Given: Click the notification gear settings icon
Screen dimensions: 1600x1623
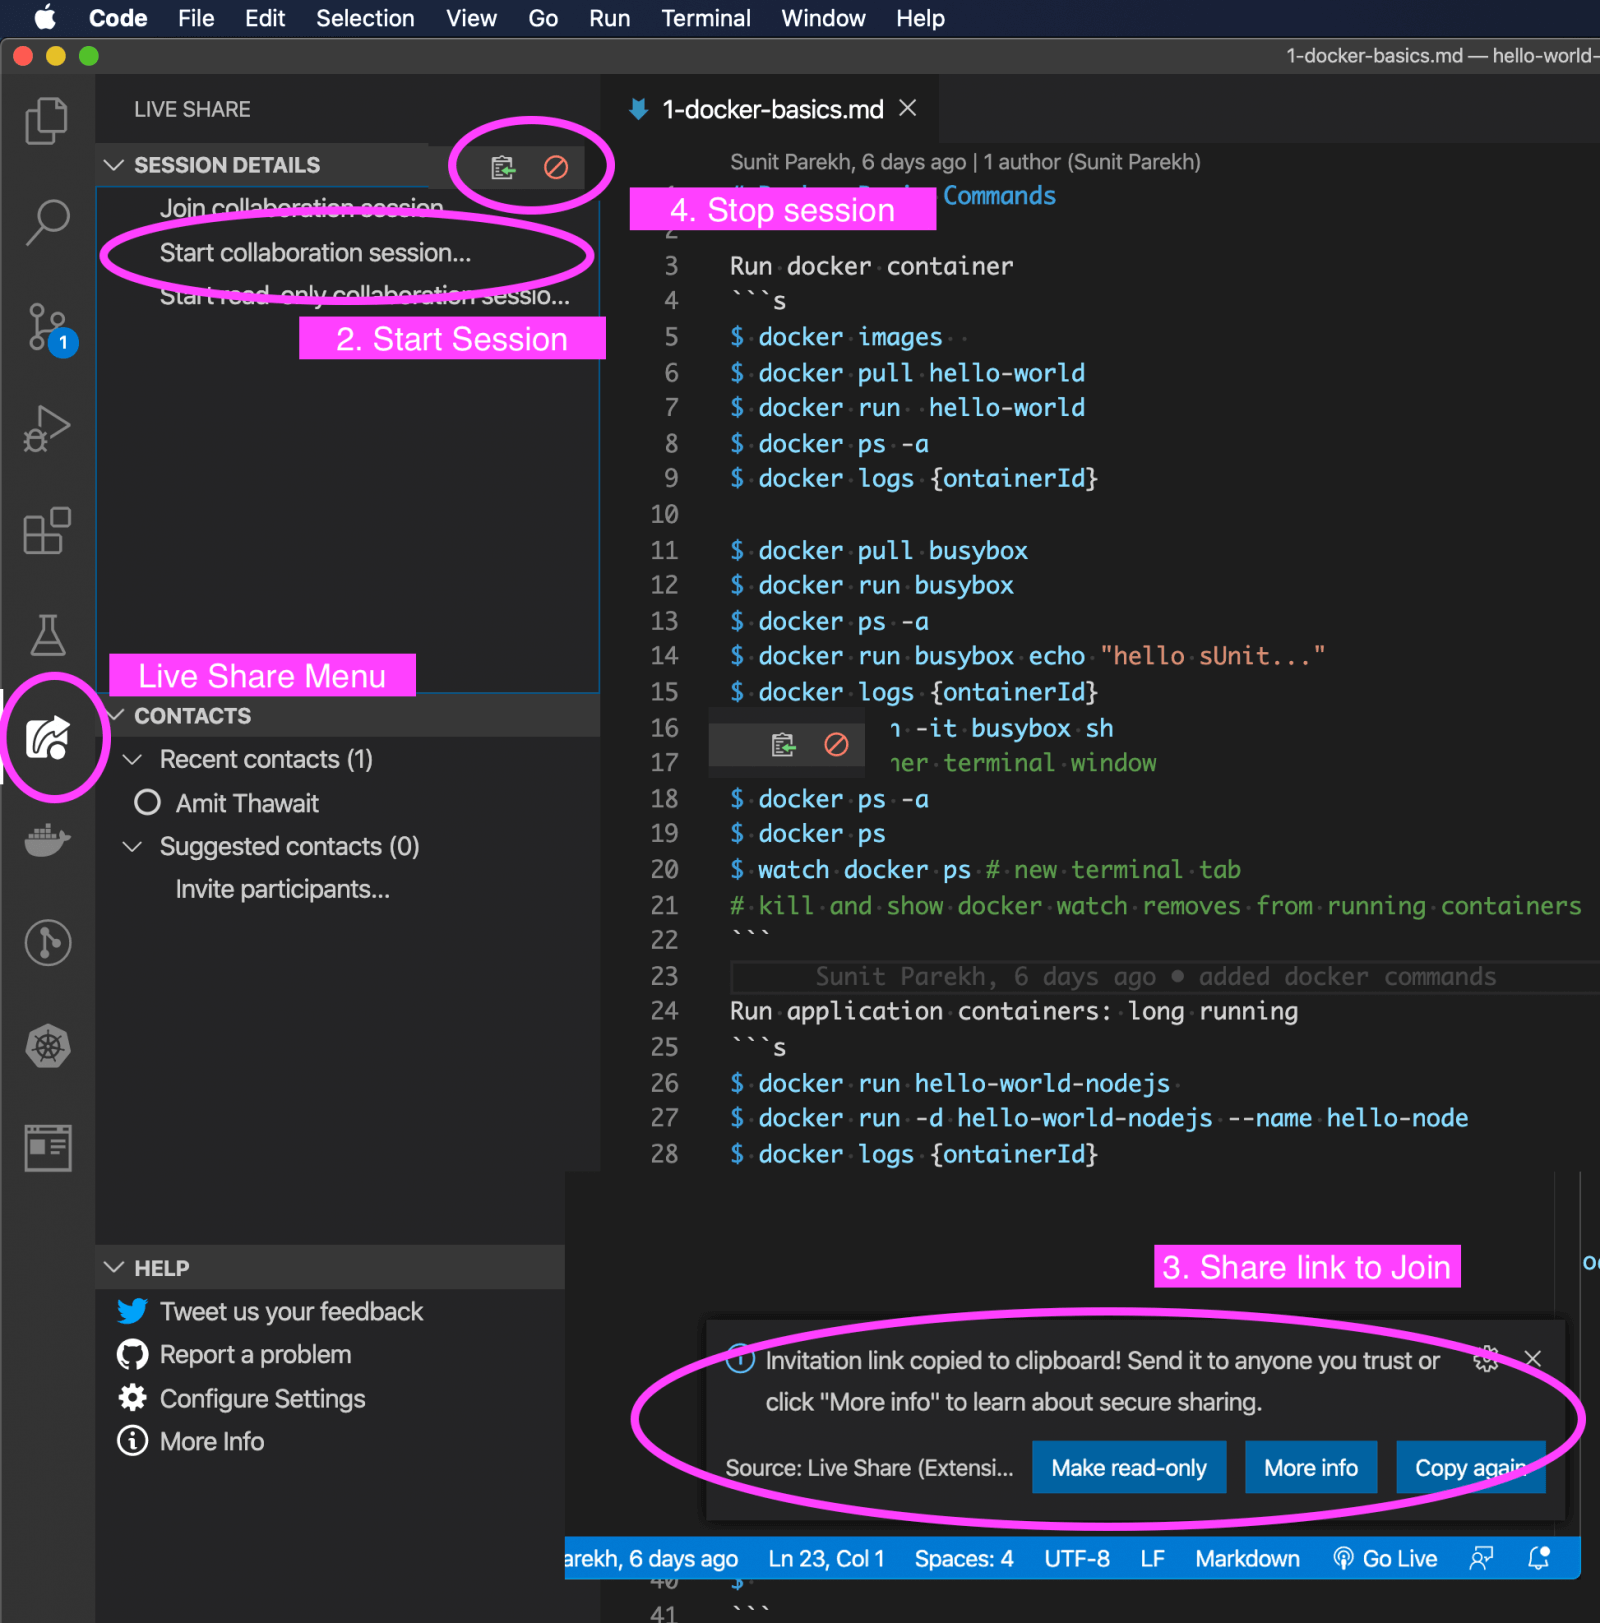Looking at the screenshot, I should (x=1486, y=1359).
